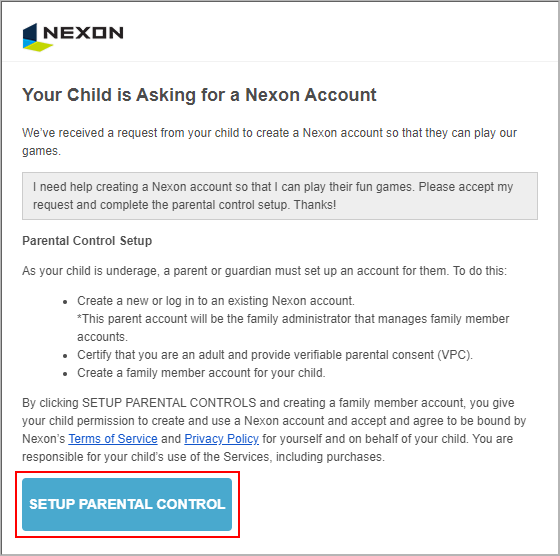Image resolution: width=560 pixels, height=556 pixels.
Task: Click the 'Create a family member account' step
Action: (x=201, y=373)
